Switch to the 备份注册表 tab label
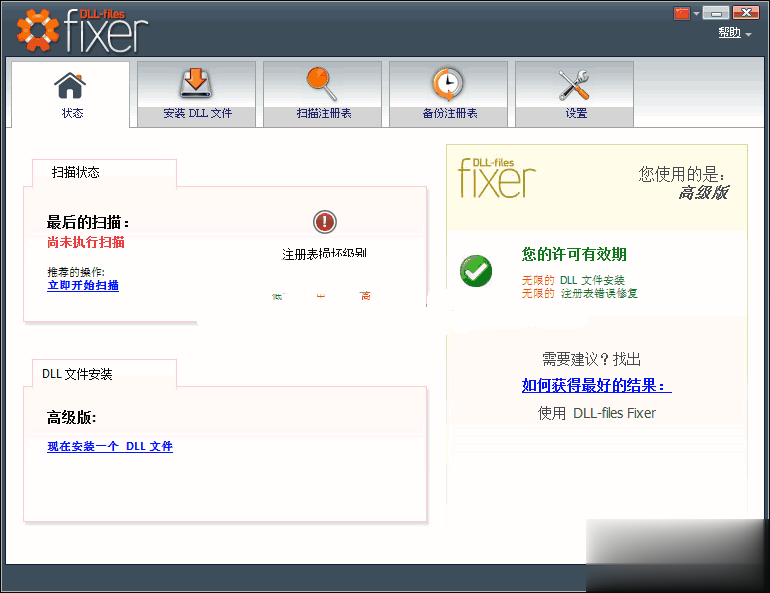 450,113
